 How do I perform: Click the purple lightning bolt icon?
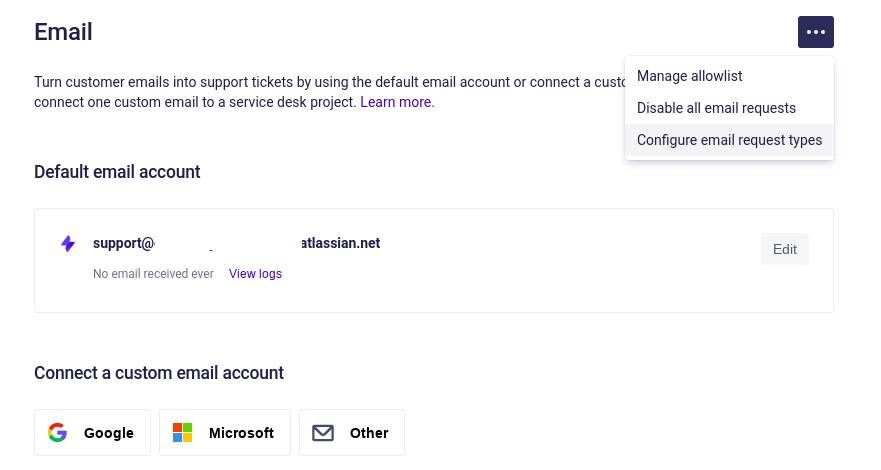(x=68, y=244)
